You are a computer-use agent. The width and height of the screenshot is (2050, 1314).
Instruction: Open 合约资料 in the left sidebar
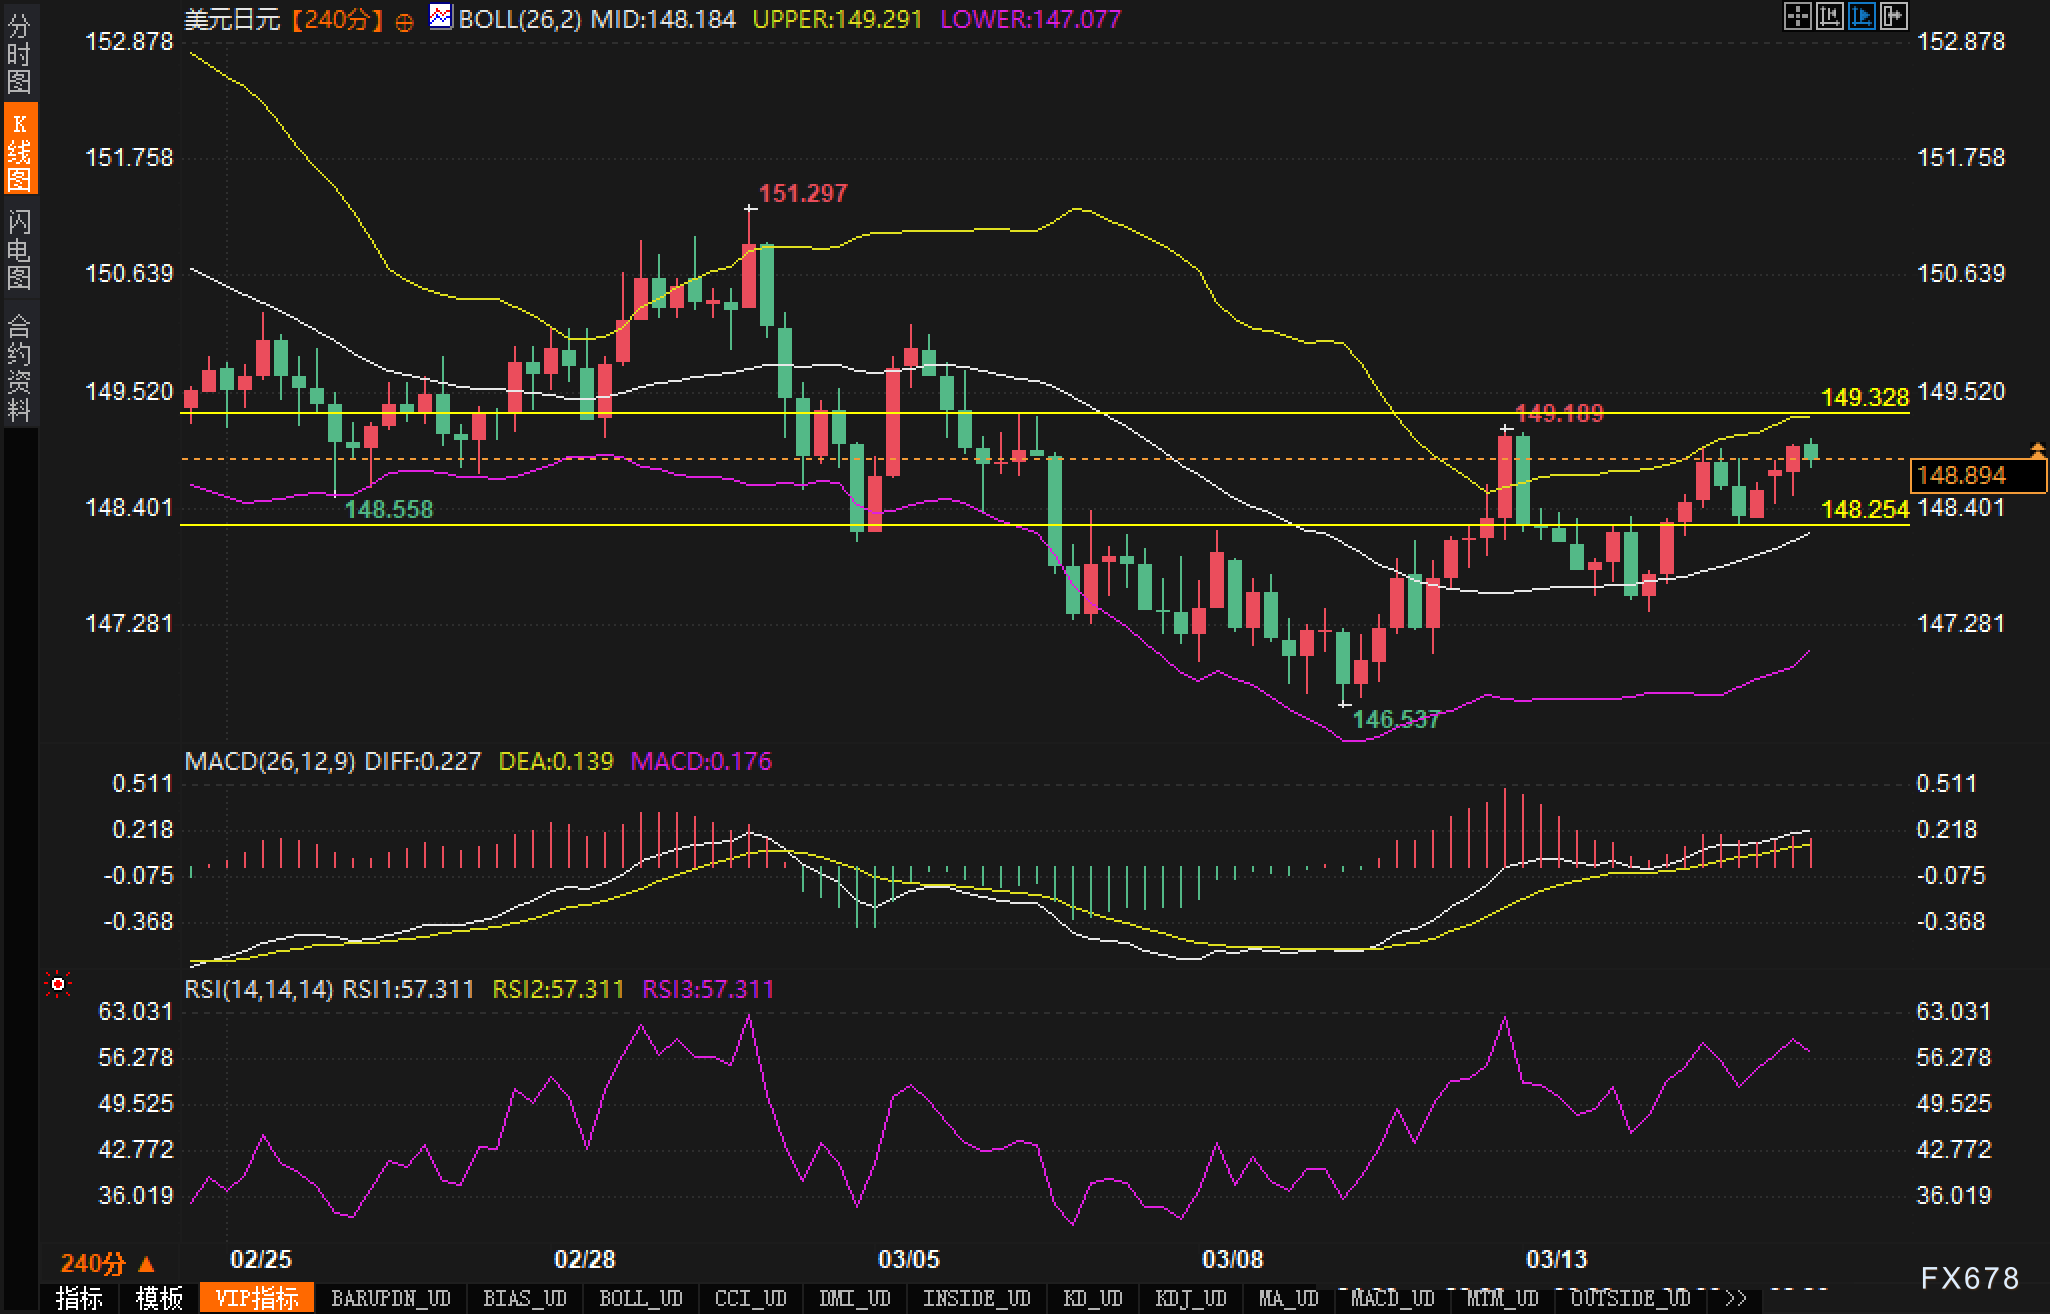tap(19, 367)
